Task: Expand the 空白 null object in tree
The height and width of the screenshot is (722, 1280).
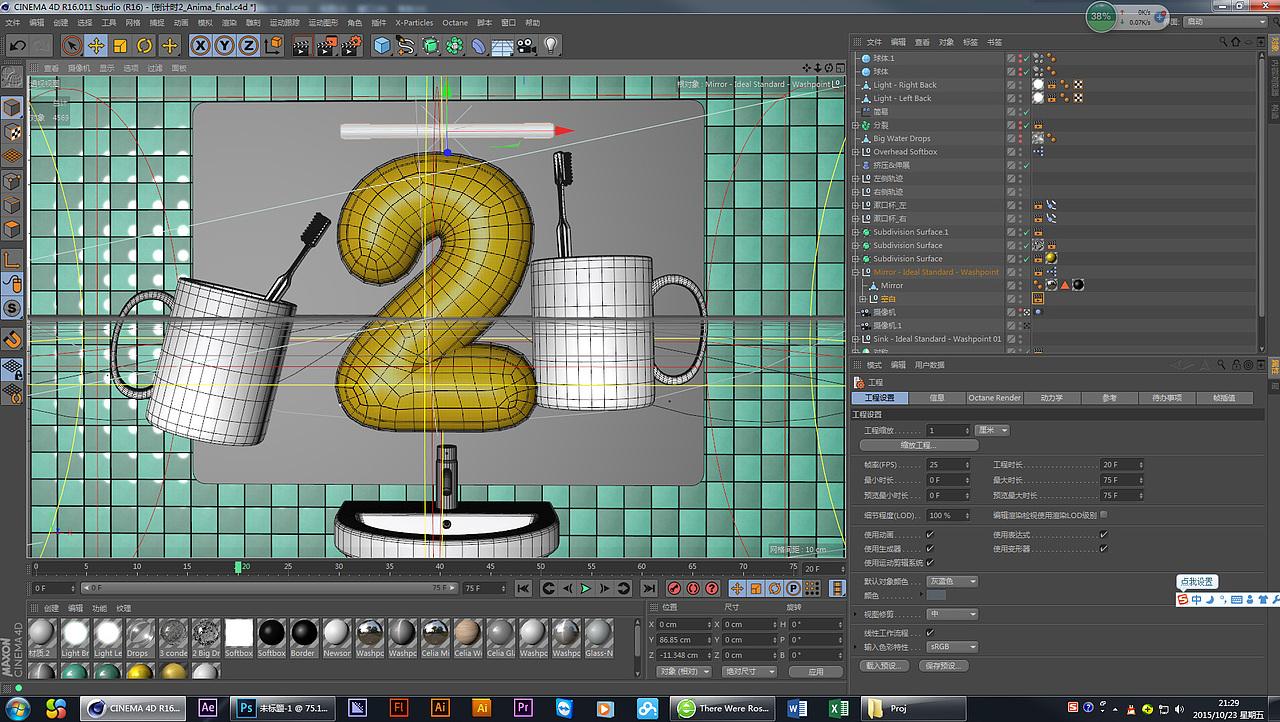Action: tap(862, 299)
